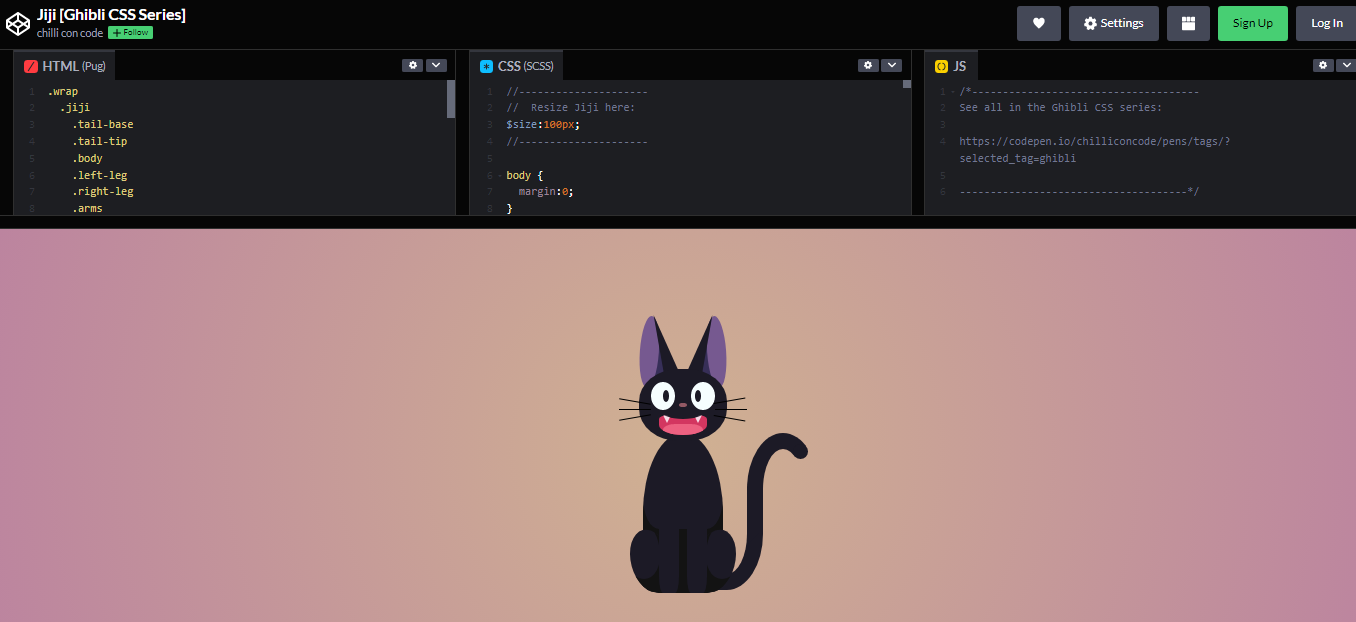The height and width of the screenshot is (622, 1356).
Task: Click the yellow JS badge icon
Action: click(x=940, y=65)
